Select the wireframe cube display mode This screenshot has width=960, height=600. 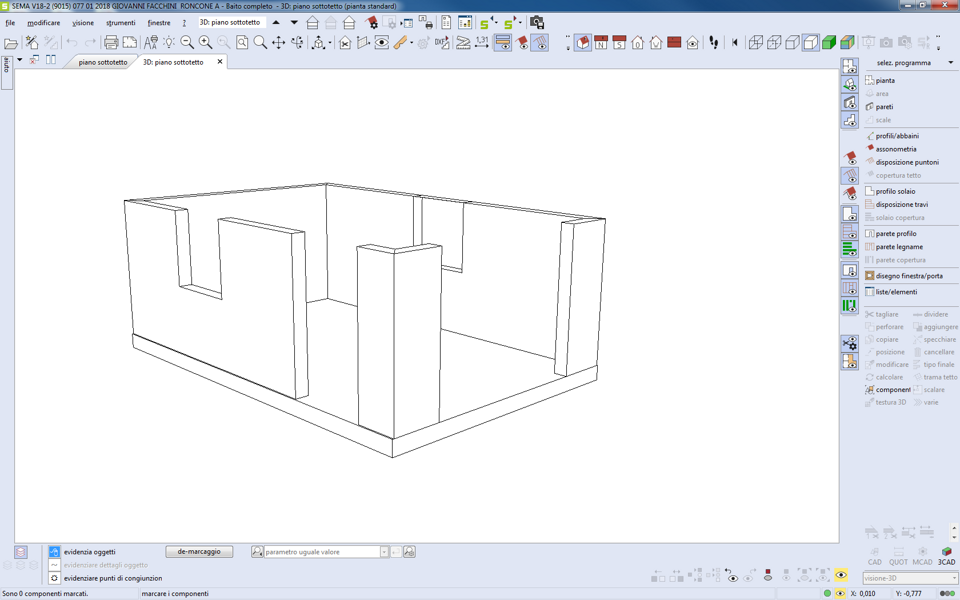click(756, 43)
